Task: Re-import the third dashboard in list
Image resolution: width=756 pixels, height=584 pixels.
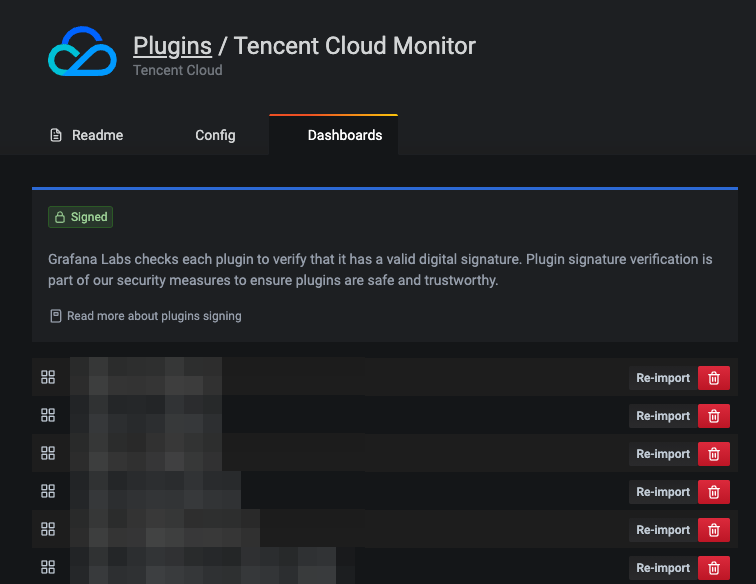Action: [663, 454]
